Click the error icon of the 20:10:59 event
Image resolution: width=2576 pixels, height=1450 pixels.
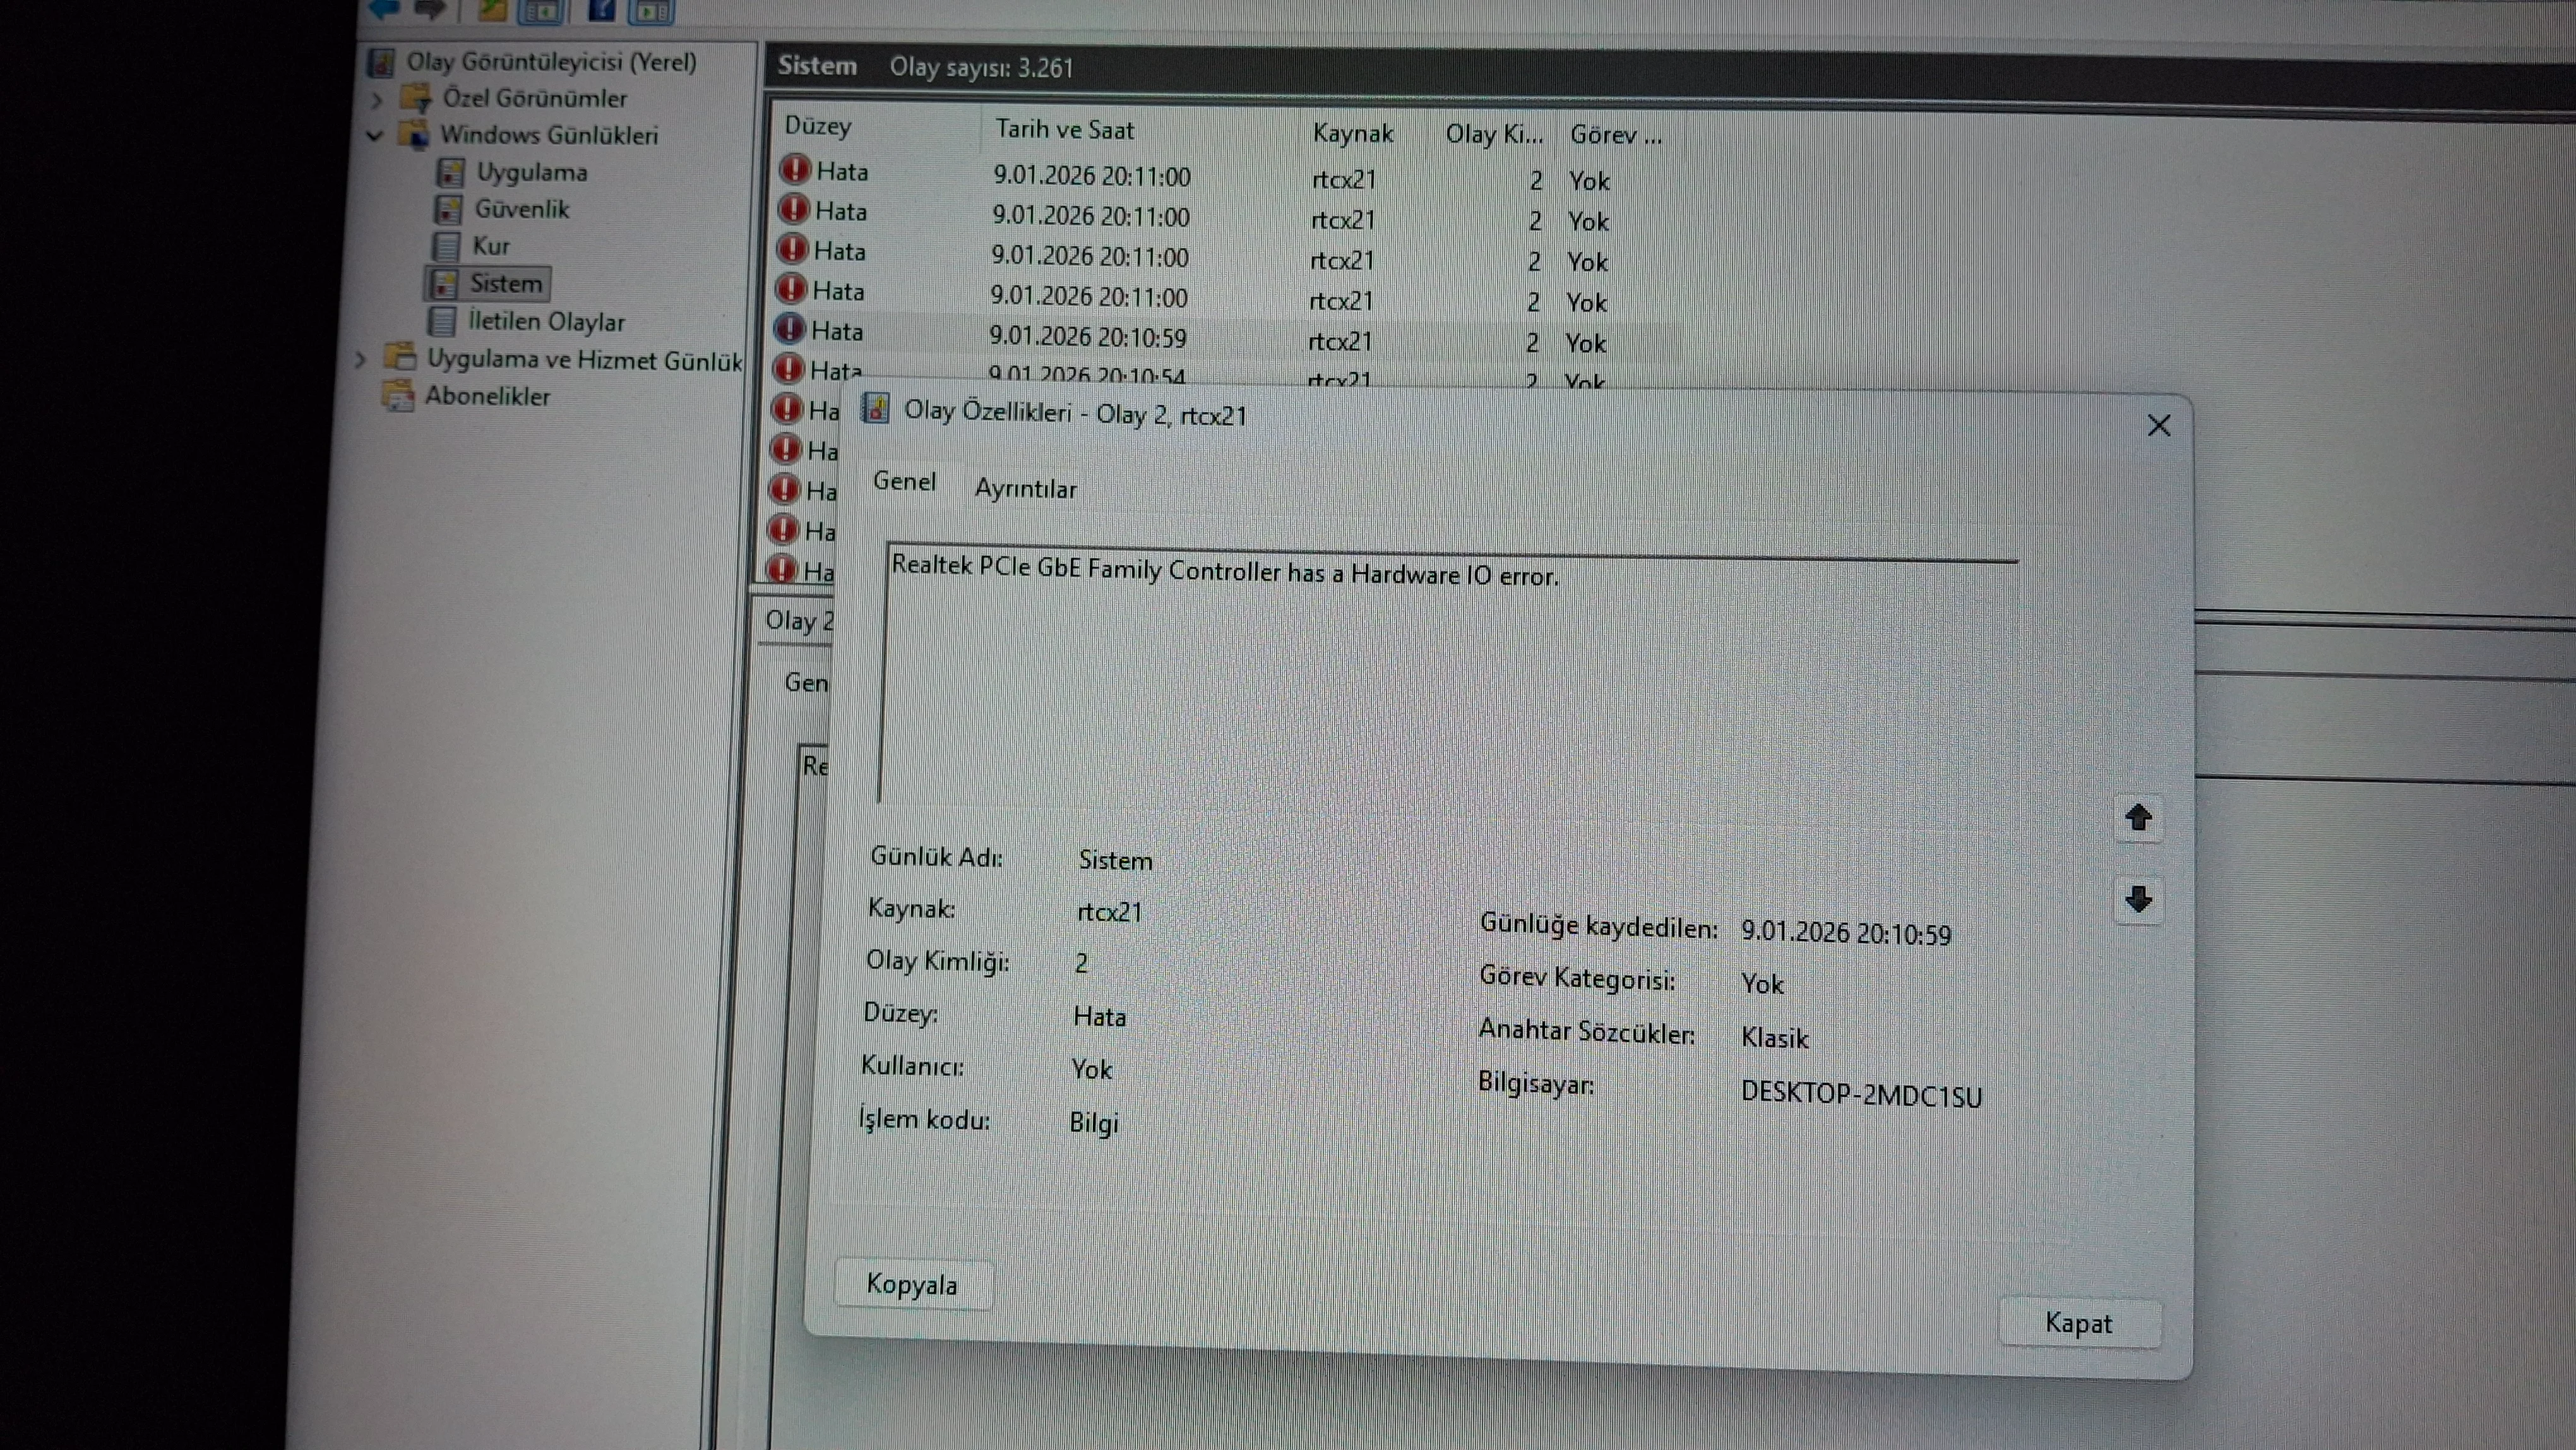click(790, 328)
